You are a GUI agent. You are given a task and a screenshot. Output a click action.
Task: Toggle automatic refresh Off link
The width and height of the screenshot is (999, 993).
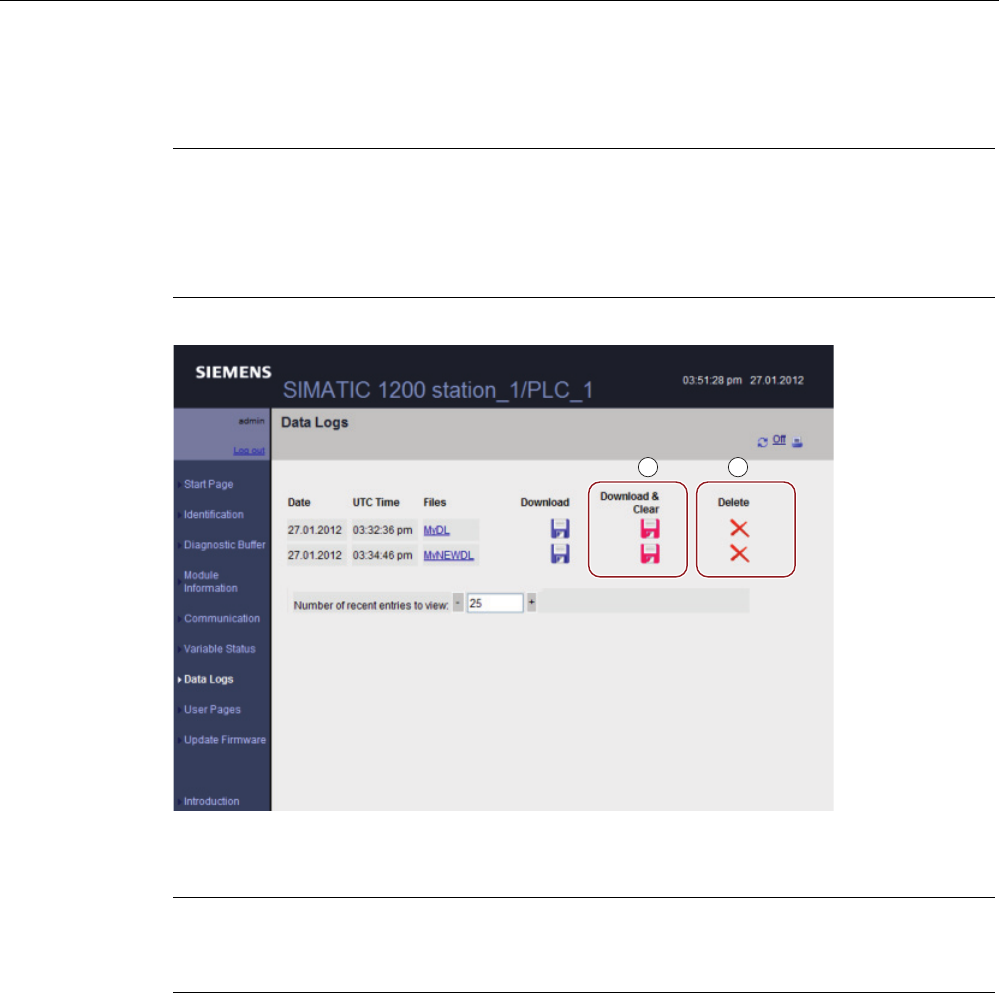coord(779,439)
